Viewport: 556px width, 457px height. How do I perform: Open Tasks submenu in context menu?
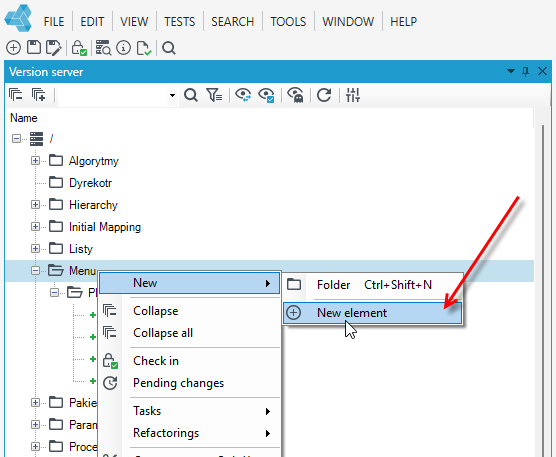click(x=189, y=411)
